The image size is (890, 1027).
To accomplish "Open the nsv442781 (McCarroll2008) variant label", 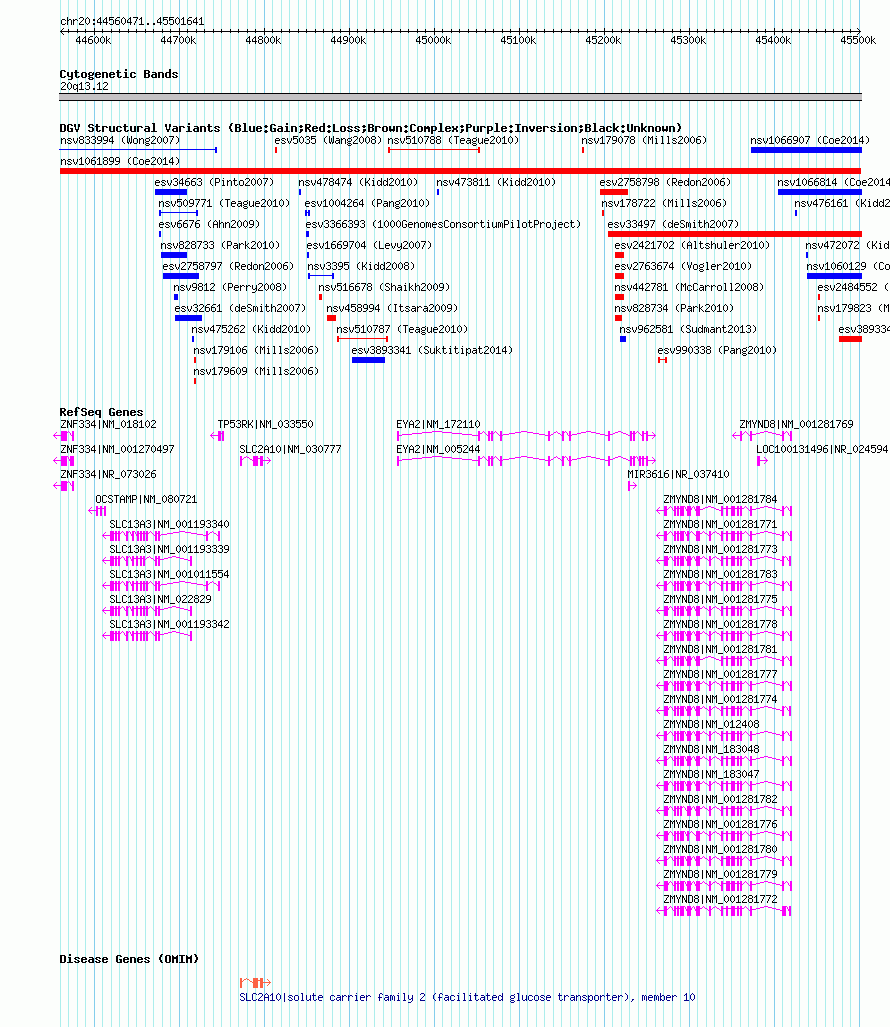I will 689,288.
